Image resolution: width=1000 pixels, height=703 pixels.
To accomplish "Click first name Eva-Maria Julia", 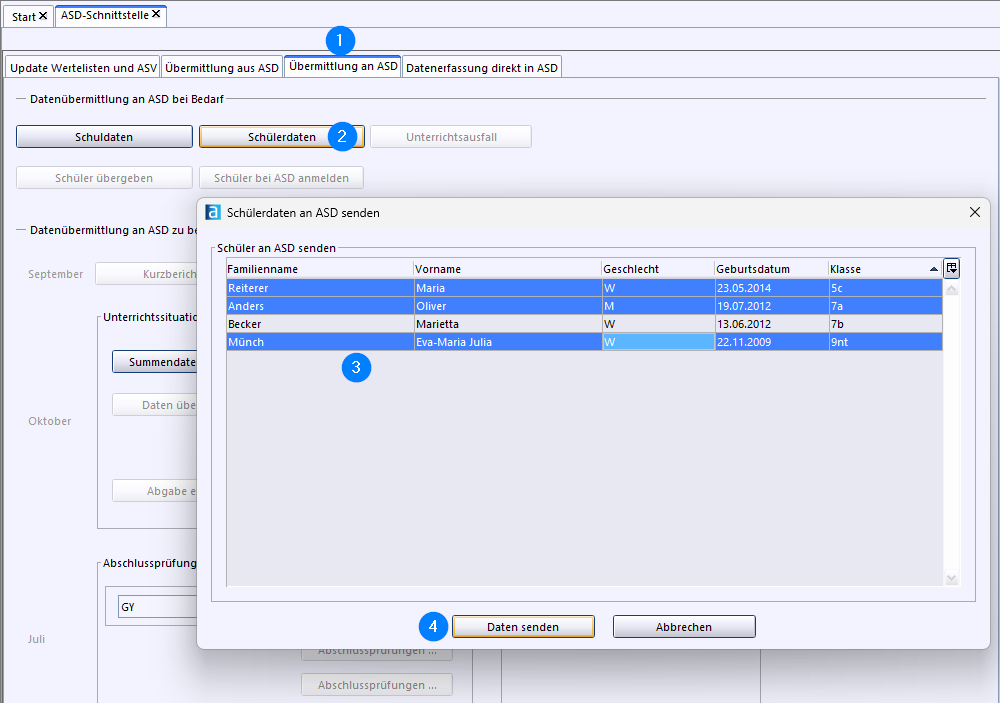I will click(454, 341).
